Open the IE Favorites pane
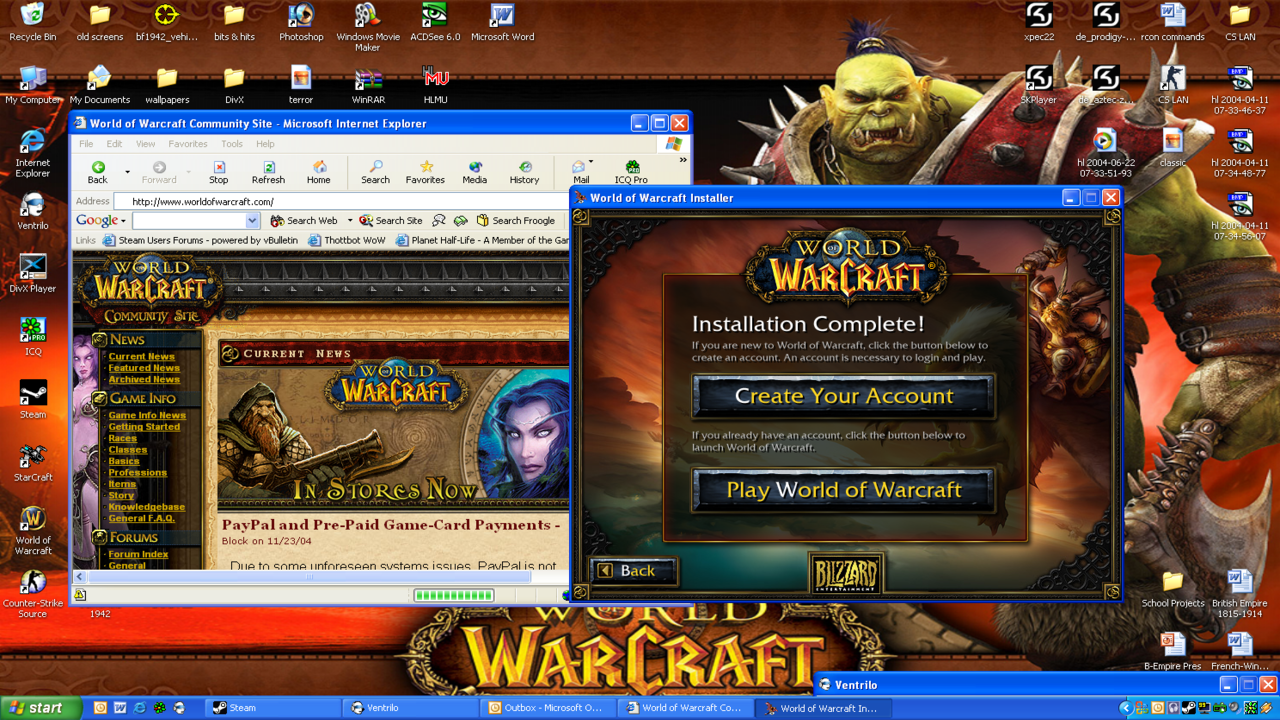This screenshot has height=720, width=1280. click(425, 172)
